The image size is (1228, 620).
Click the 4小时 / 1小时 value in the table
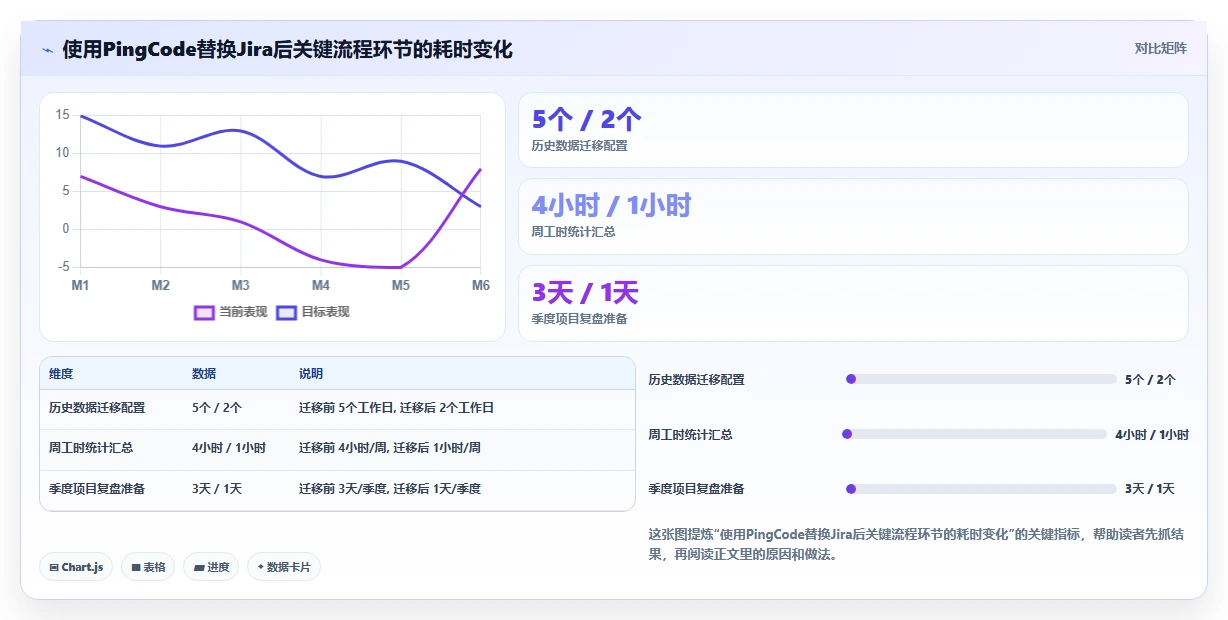click(229, 448)
